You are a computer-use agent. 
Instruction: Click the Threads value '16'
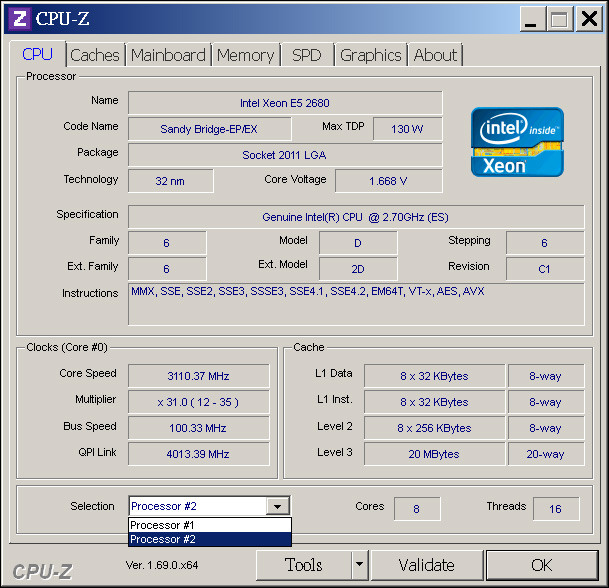pos(556,509)
